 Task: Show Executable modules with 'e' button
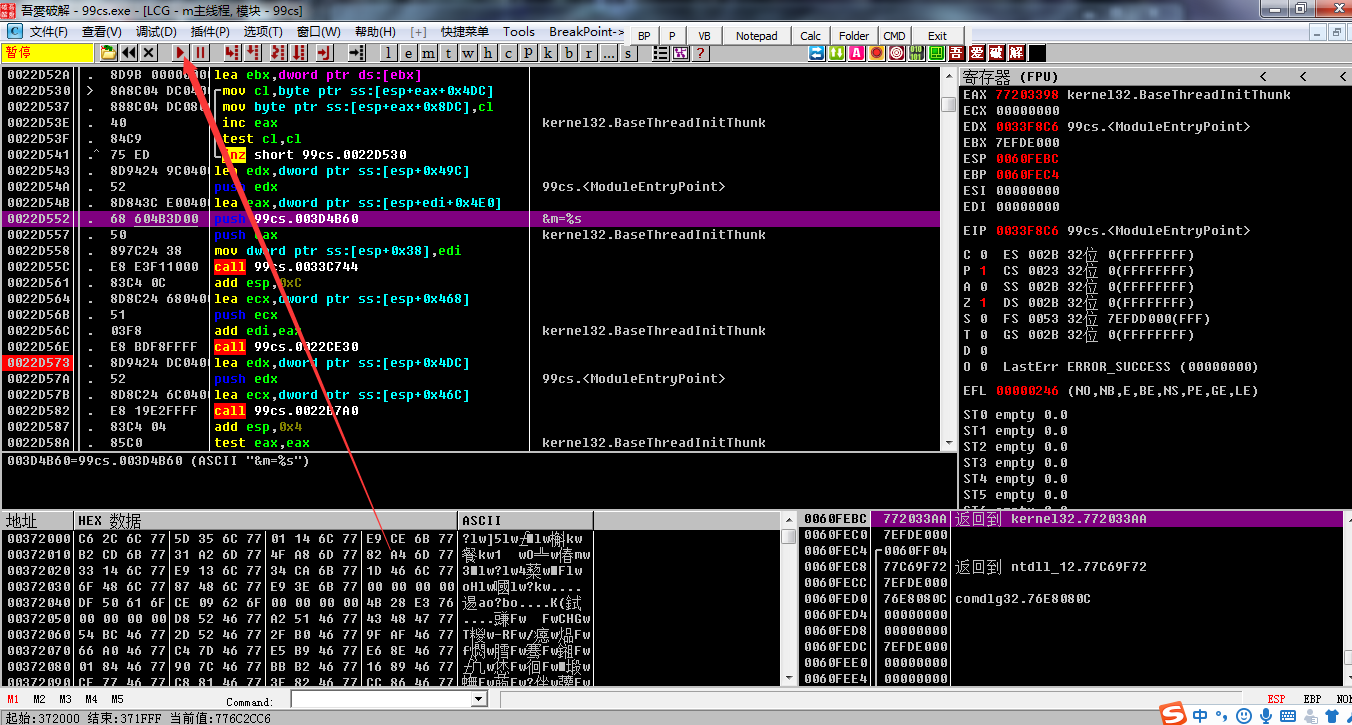click(408, 53)
